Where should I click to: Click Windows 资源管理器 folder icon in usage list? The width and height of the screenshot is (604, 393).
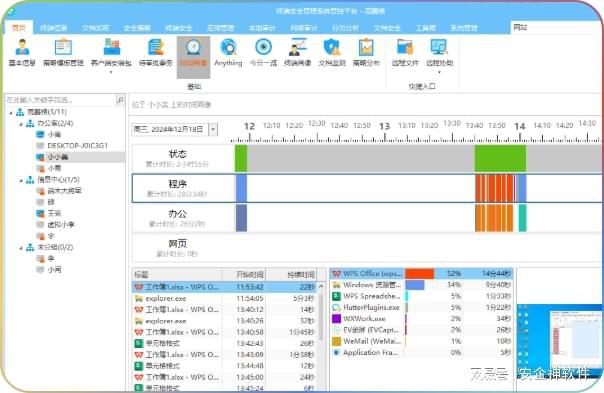click(336, 285)
